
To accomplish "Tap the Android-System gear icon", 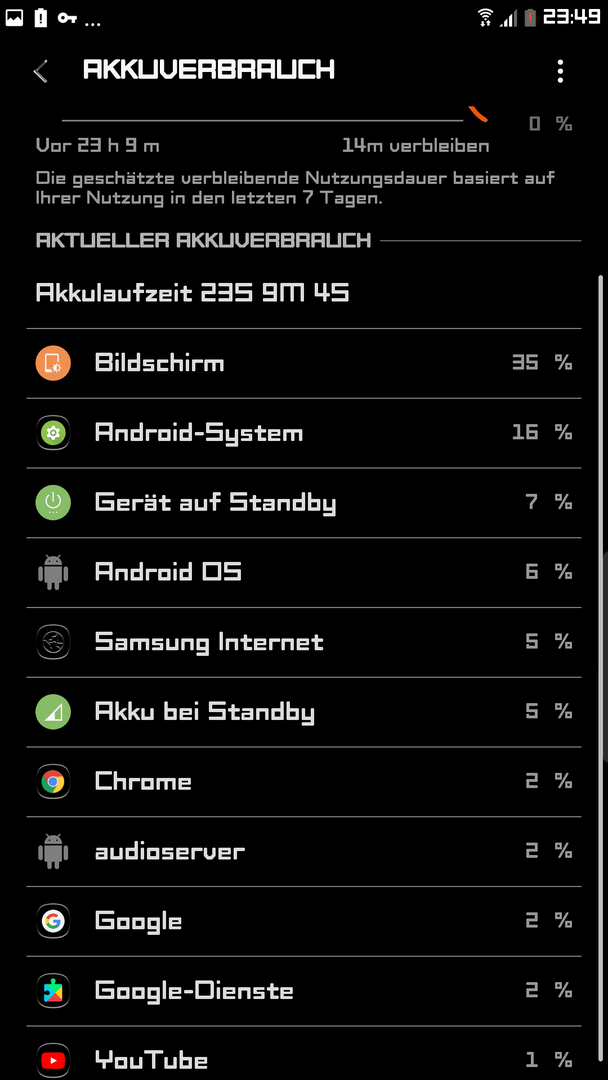I will [x=53, y=433].
